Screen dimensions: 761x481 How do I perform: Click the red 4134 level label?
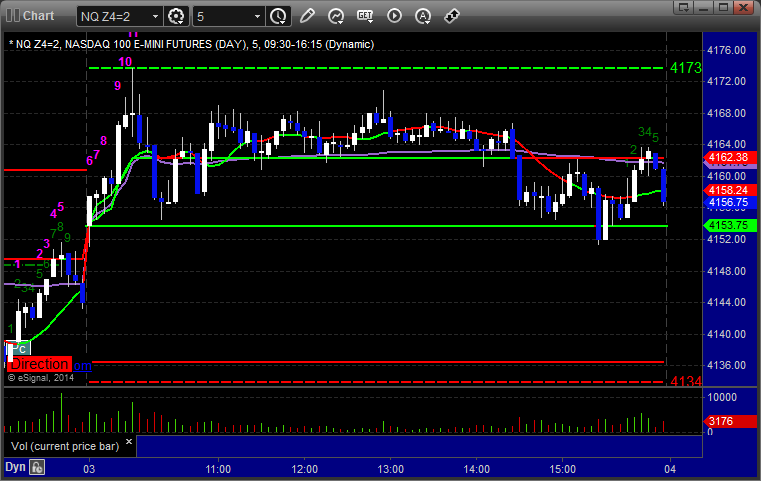pyautogui.click(x=686, y=381)
